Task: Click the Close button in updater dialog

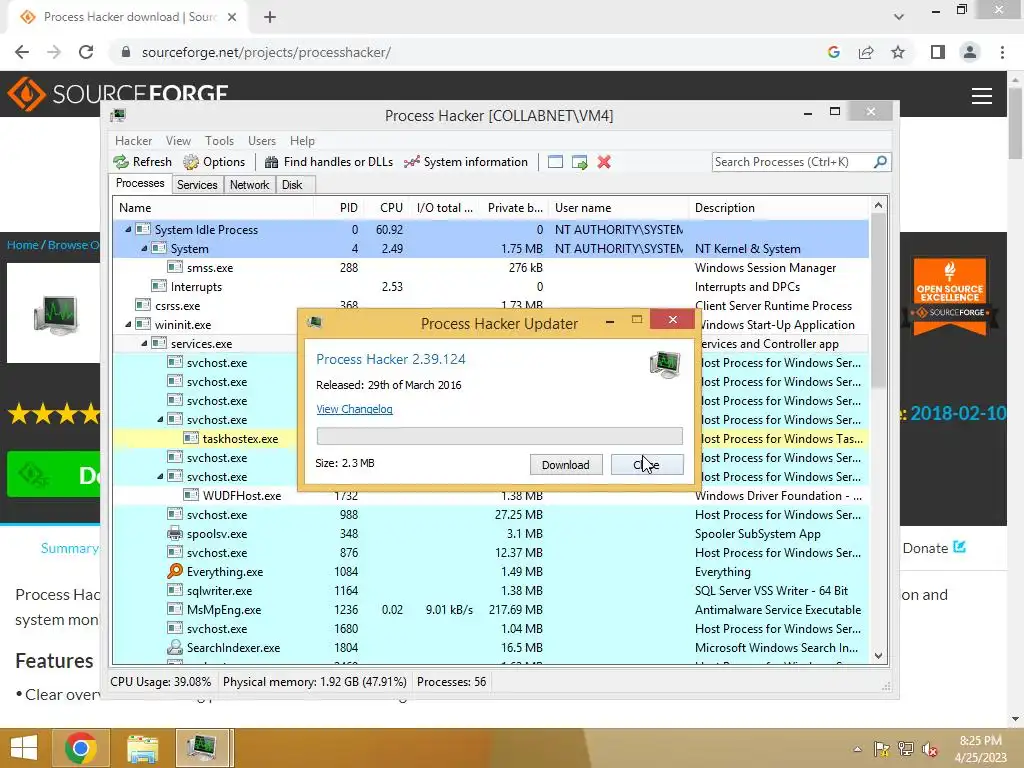Action: click(x=647, y=464)
